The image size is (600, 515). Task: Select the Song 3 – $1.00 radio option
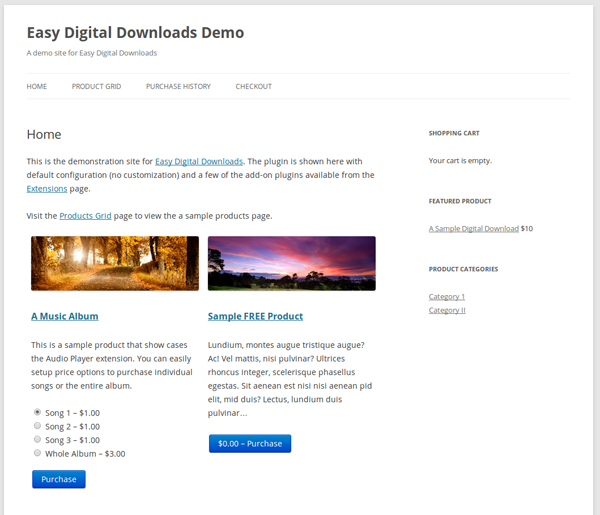(x=37, y=439)
